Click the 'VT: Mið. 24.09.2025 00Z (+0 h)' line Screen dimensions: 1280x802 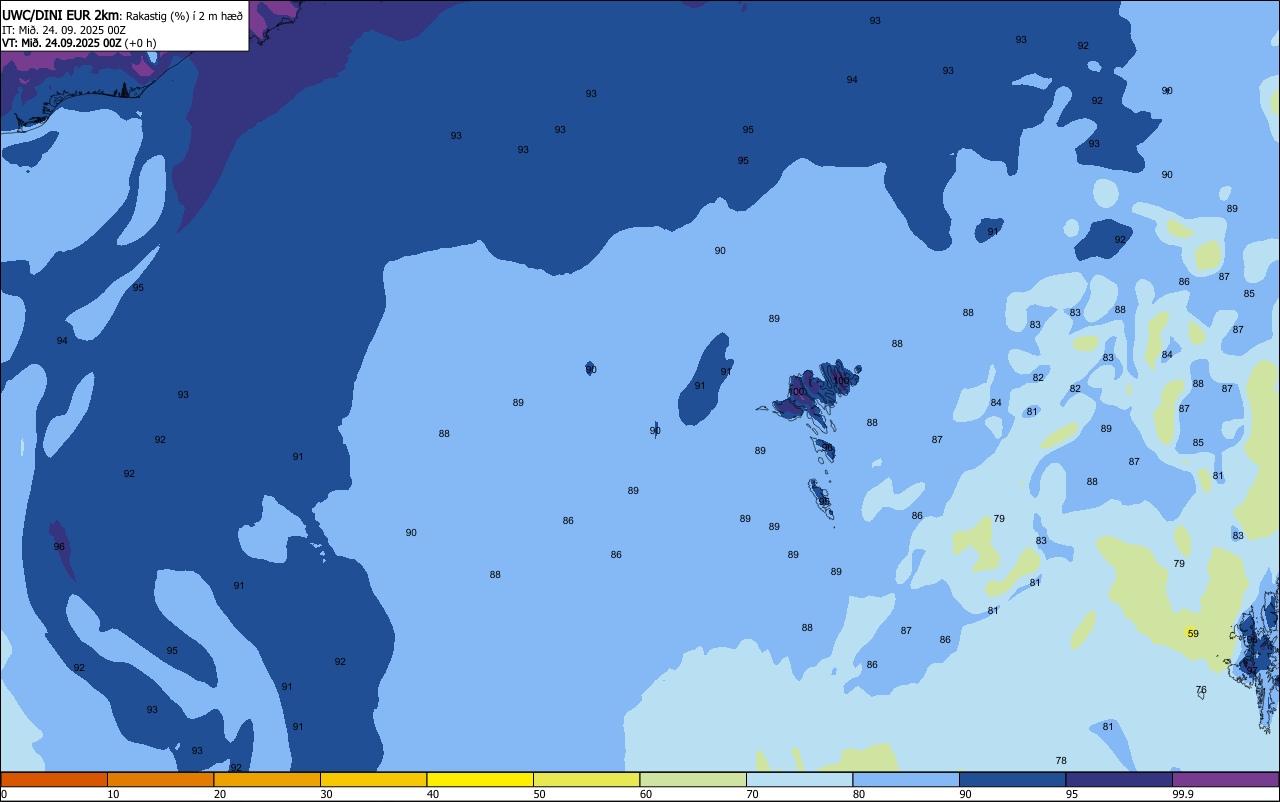pos(79,43)
